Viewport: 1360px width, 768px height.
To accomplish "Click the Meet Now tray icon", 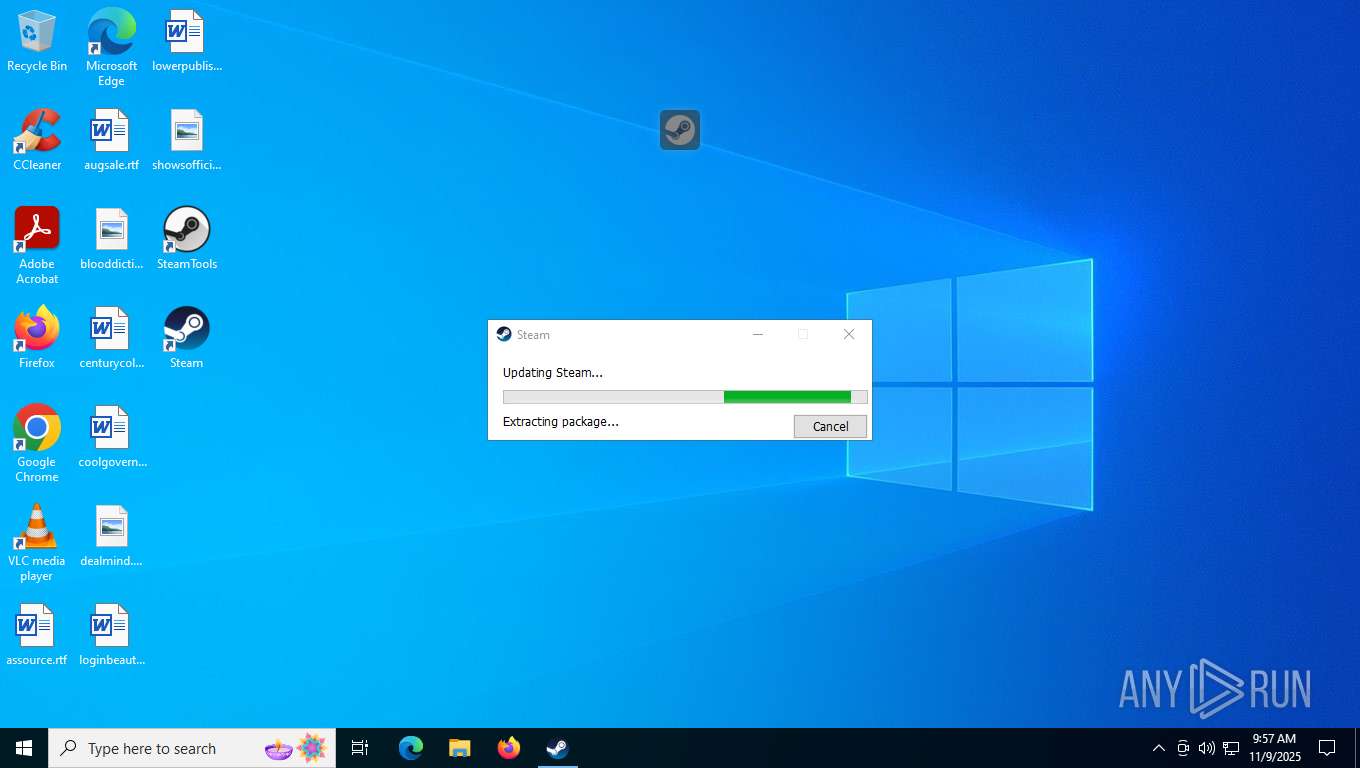I will point(1183,748).
